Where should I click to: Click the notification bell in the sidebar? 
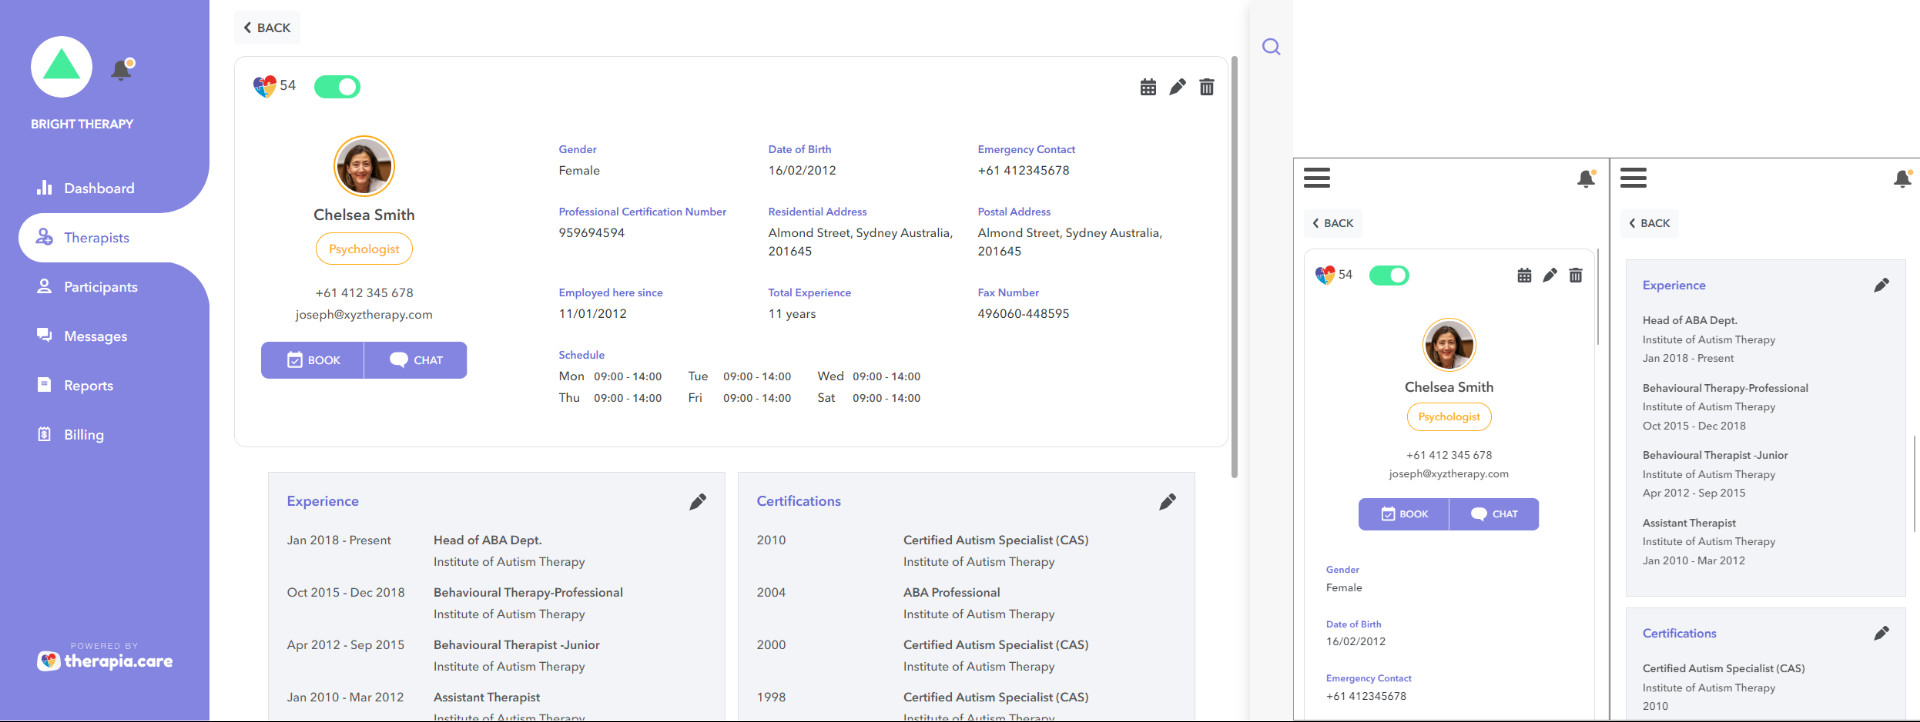click(122, 70)
